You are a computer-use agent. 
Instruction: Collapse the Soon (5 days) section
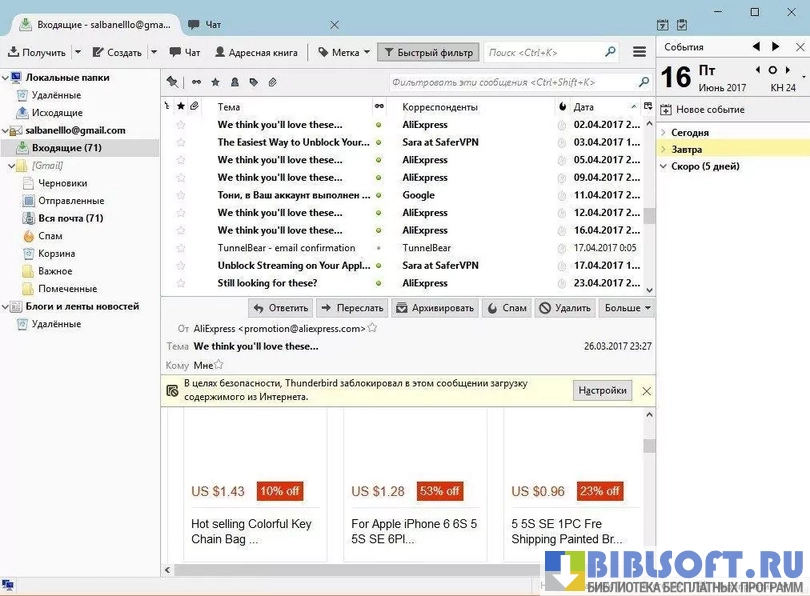(664, 166)
